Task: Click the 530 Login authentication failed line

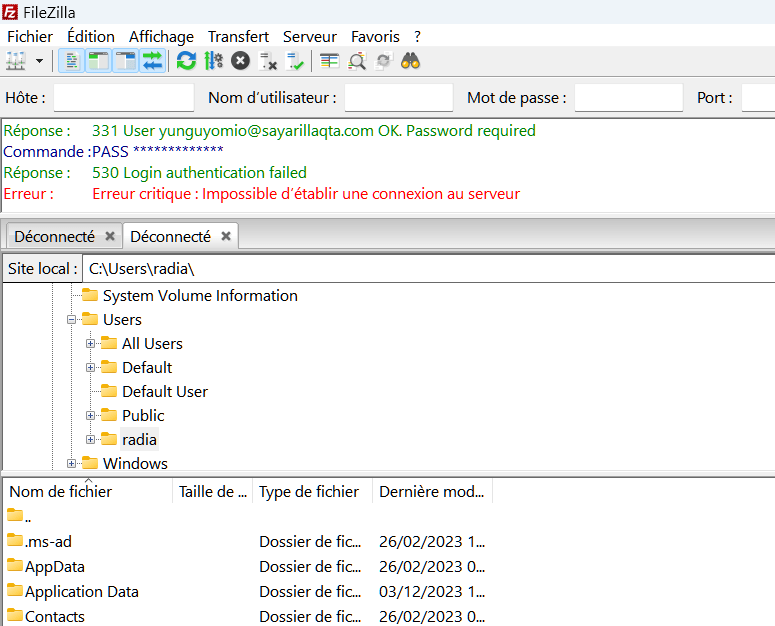Action: pos(199,173)
